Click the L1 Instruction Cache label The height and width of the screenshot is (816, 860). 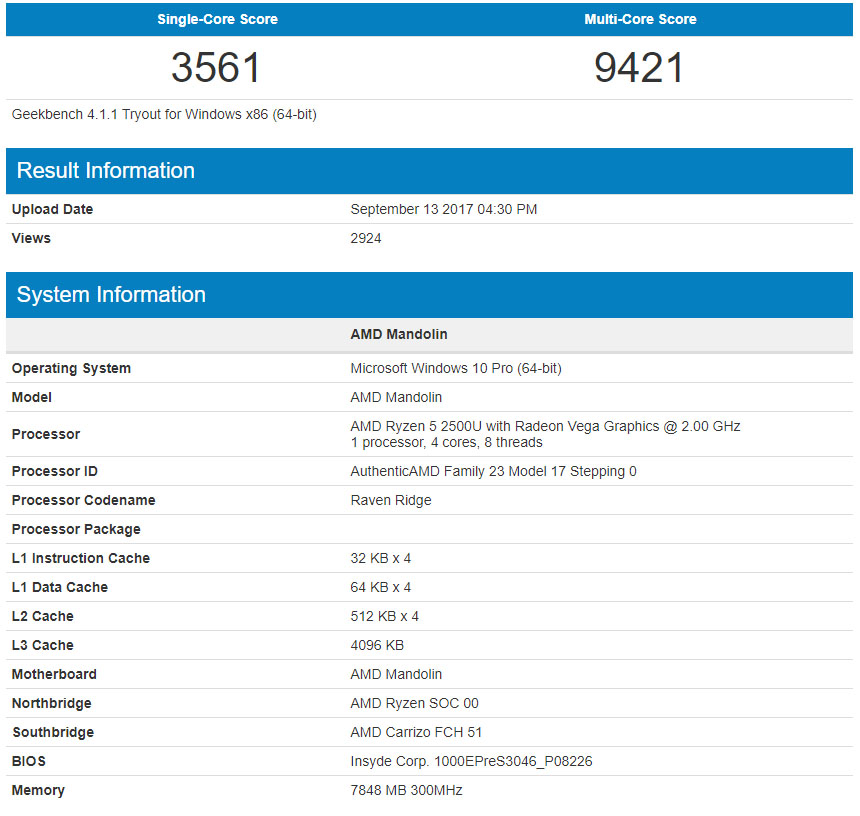(81, 558)
